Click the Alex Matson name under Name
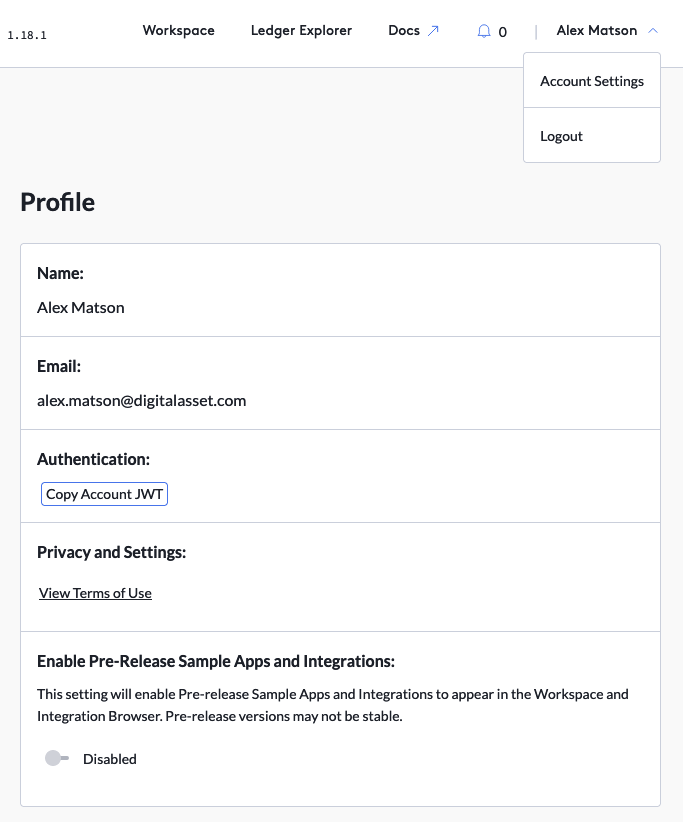The image size is (683, 822). coord(81,307)
